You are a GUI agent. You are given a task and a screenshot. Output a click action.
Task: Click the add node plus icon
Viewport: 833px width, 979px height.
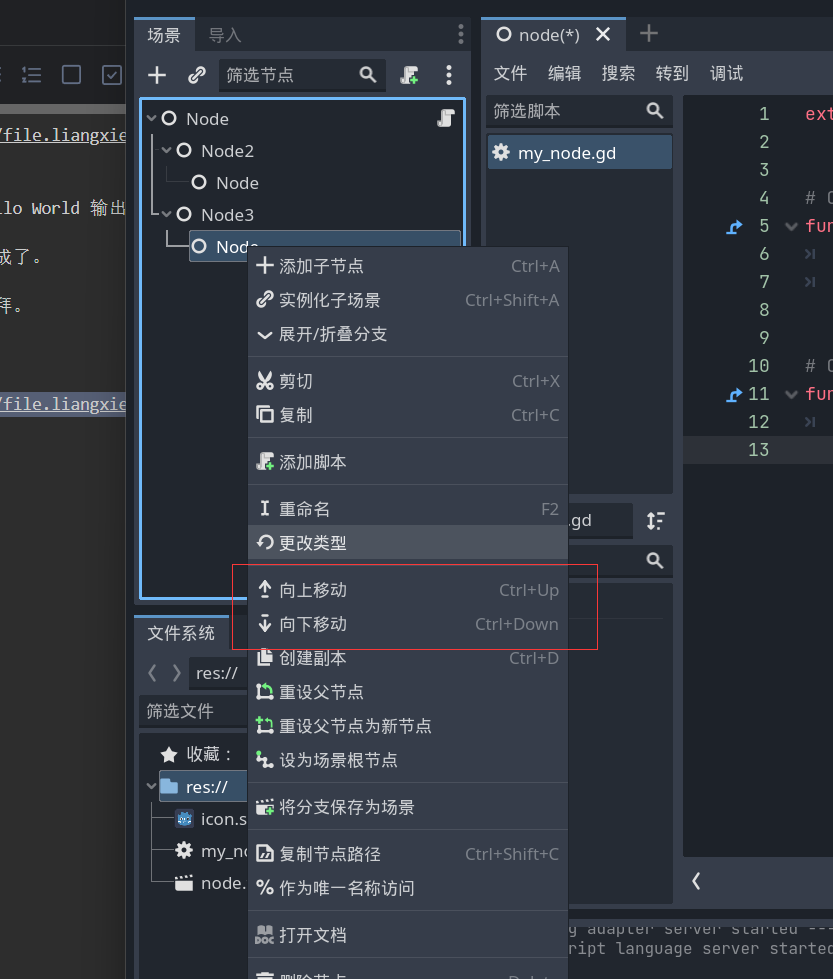click(157, 75)
